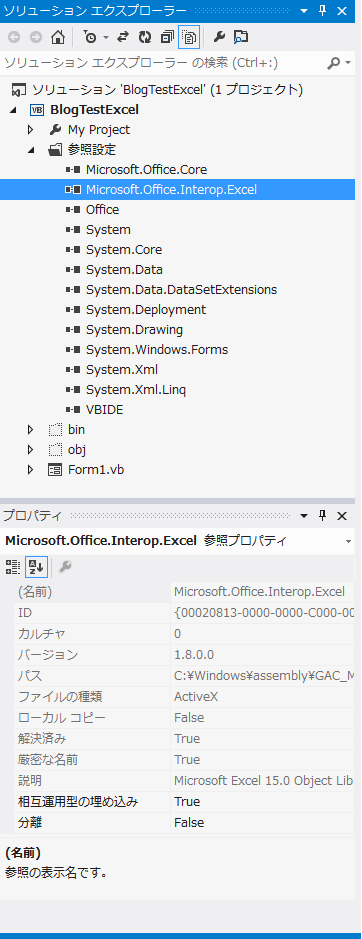362x939 pixels.
Task: Open the search options dropdown arrow
Action: (348, 62)
